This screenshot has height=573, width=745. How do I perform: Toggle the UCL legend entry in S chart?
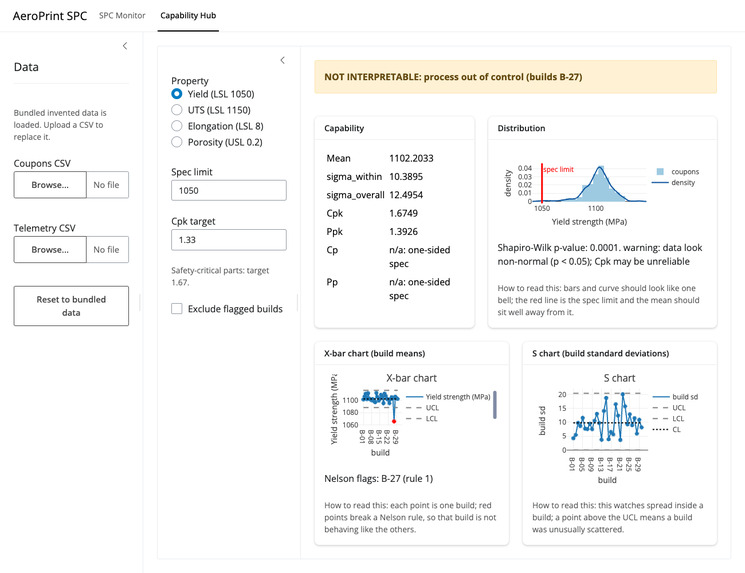tap(669, 408)
